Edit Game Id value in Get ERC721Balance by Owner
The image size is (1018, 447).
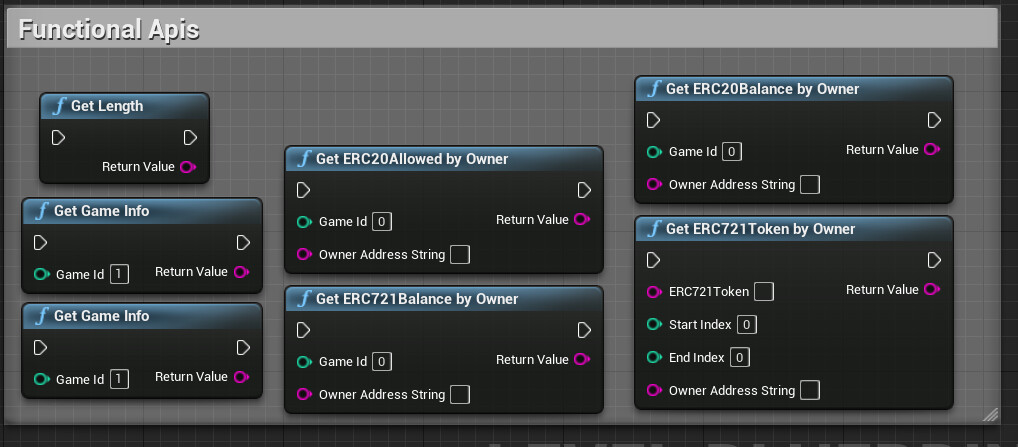click(382, 362)
